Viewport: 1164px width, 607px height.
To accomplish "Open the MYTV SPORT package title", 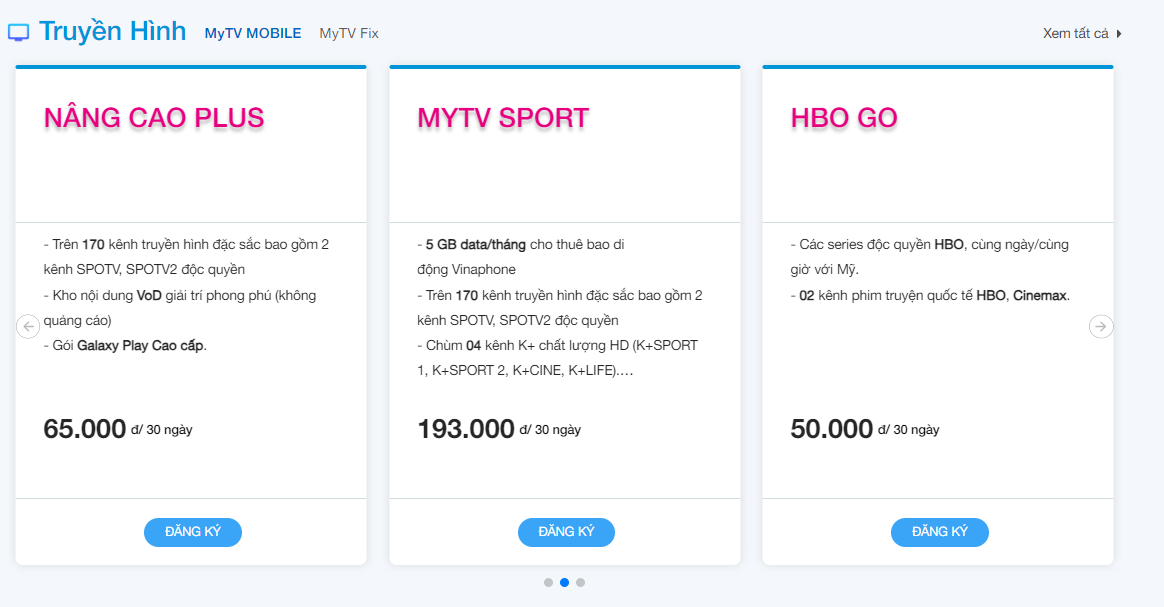I will pos(503,118).
